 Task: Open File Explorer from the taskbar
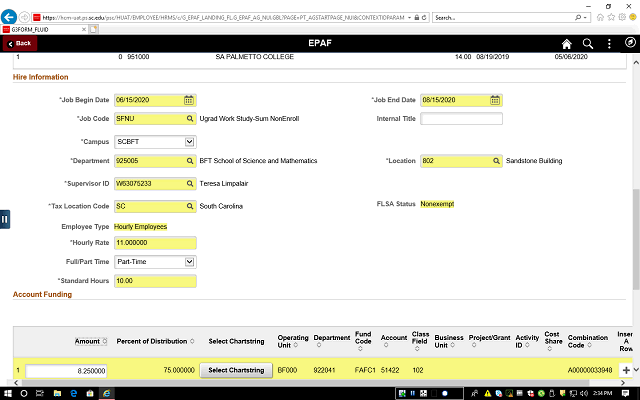coord(57,393)
